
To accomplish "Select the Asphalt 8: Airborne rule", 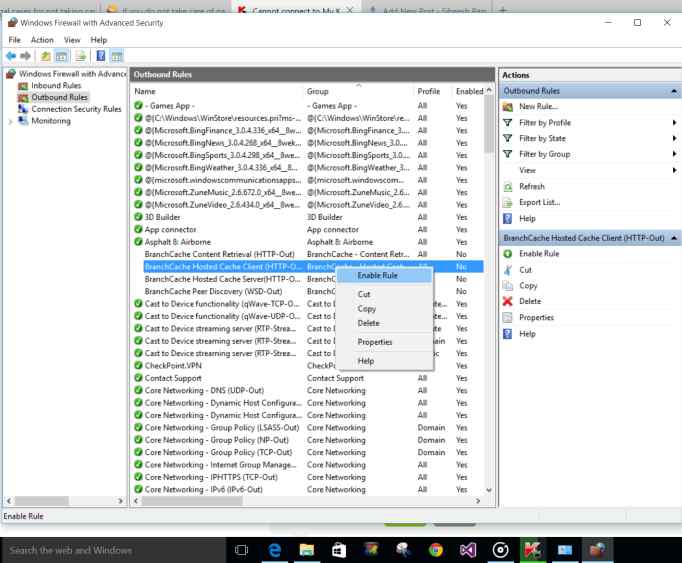I will [x=177, y=242].
